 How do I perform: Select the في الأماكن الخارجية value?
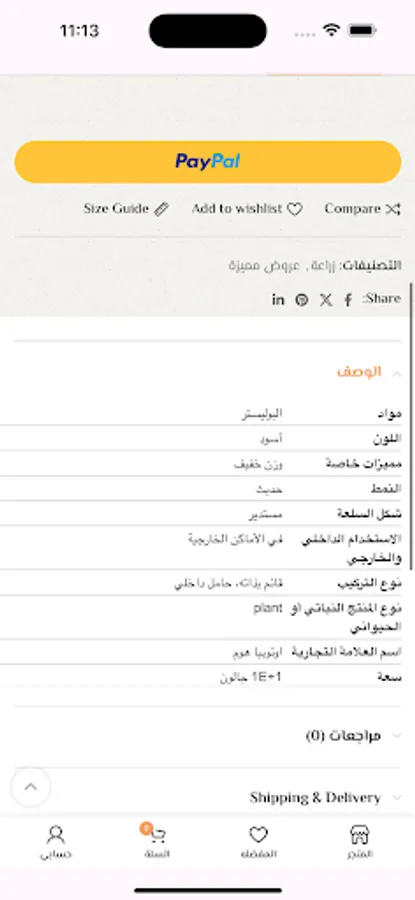point(235,539)
